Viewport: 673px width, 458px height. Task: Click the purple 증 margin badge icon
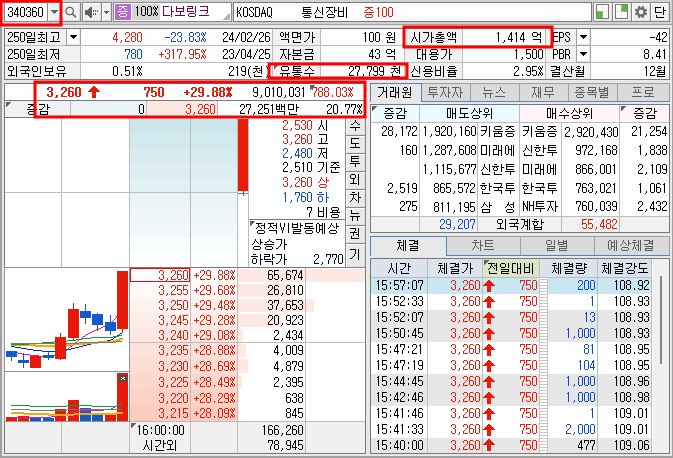[x=122, y=12]
